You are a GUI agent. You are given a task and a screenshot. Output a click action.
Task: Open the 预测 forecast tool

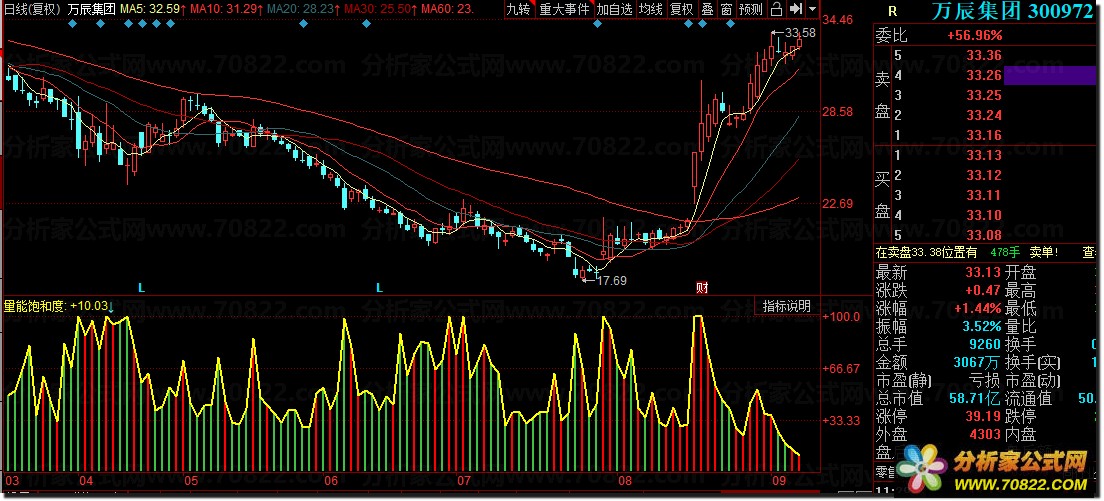pyautogui.click(x=751, y=9)
